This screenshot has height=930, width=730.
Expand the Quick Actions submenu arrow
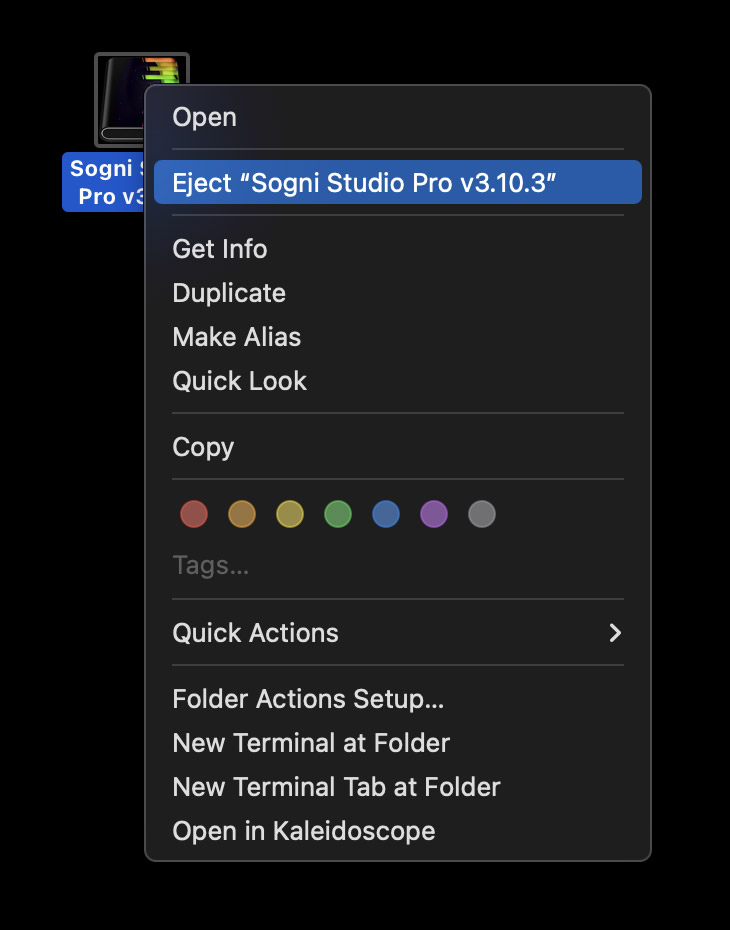615,633
